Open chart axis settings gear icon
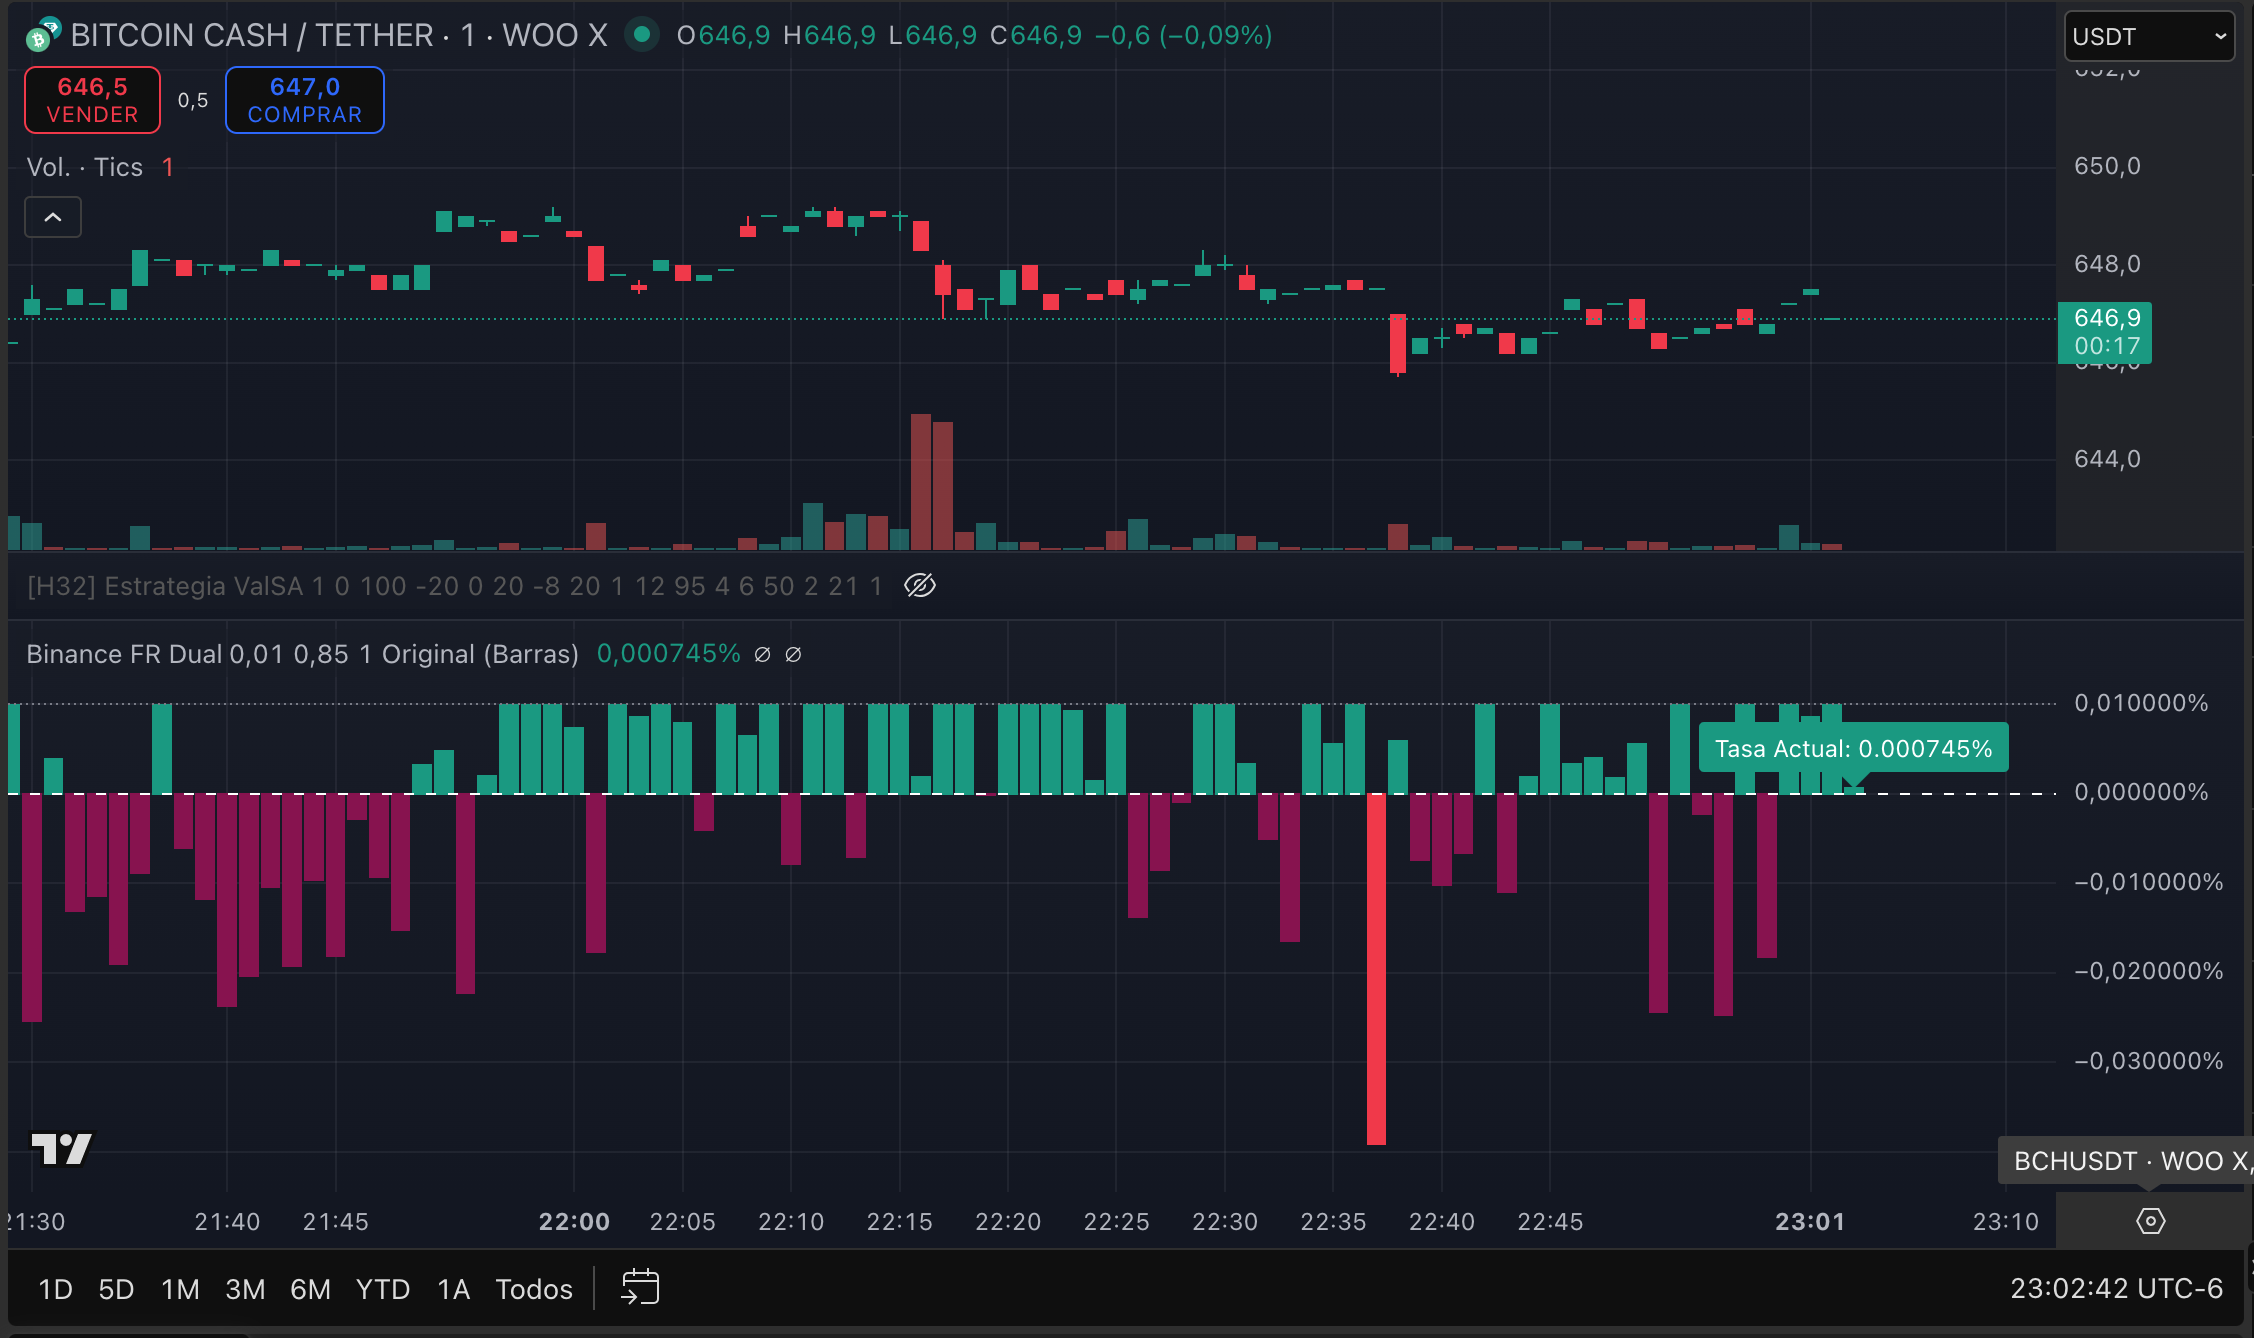Image resolution: width=2254 pixels, height=1338 pixels. (x=2150, y=1221)
